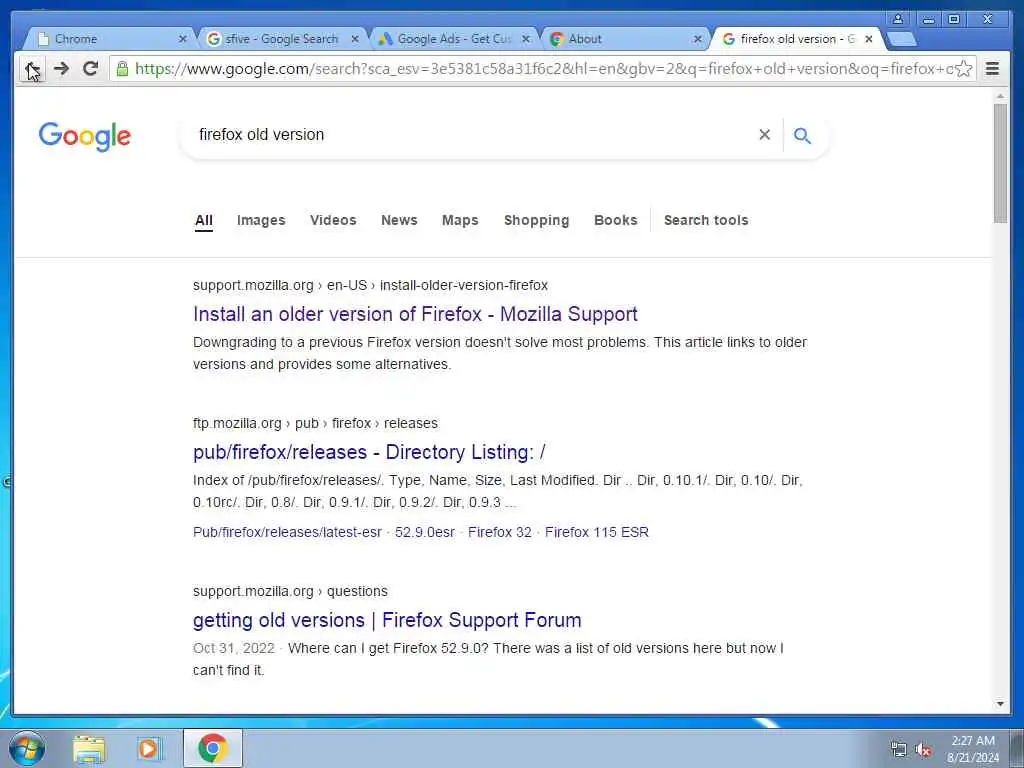Close the 'sfive - Google Search' tab

[355, 39]
